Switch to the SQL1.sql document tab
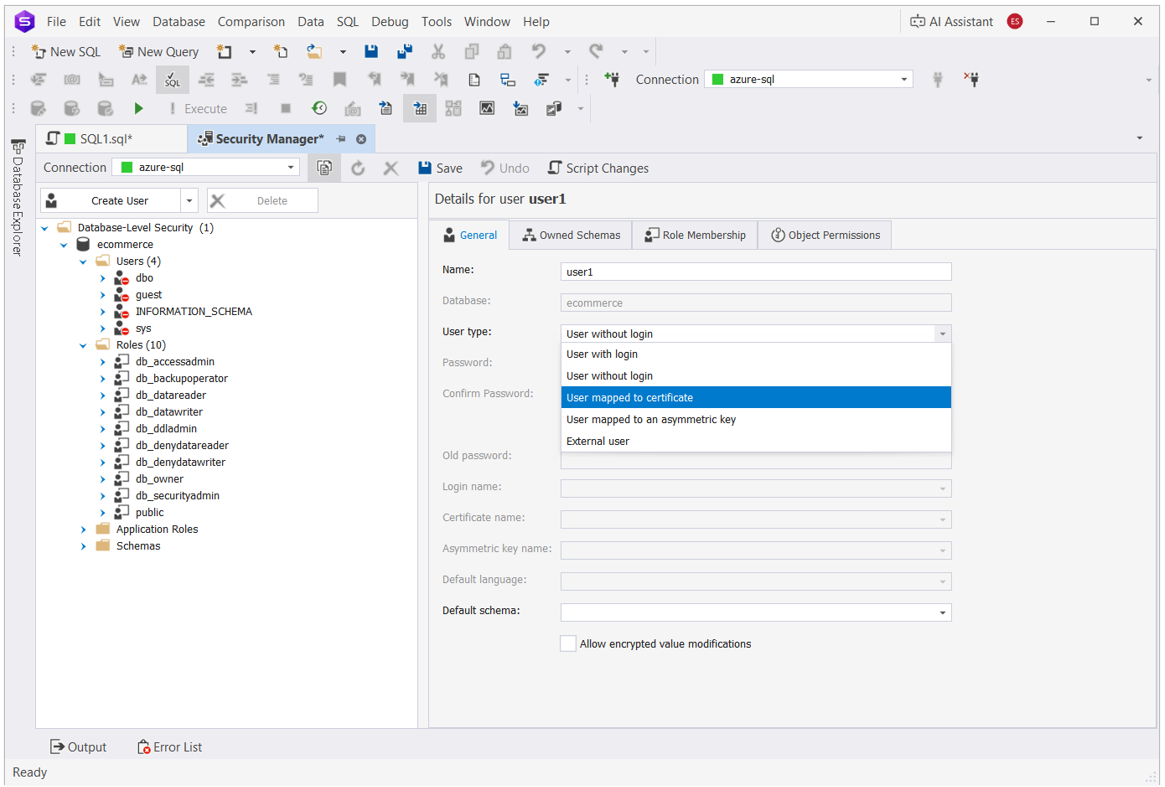This screenshot has height=787, width=1165. (111, 139)
